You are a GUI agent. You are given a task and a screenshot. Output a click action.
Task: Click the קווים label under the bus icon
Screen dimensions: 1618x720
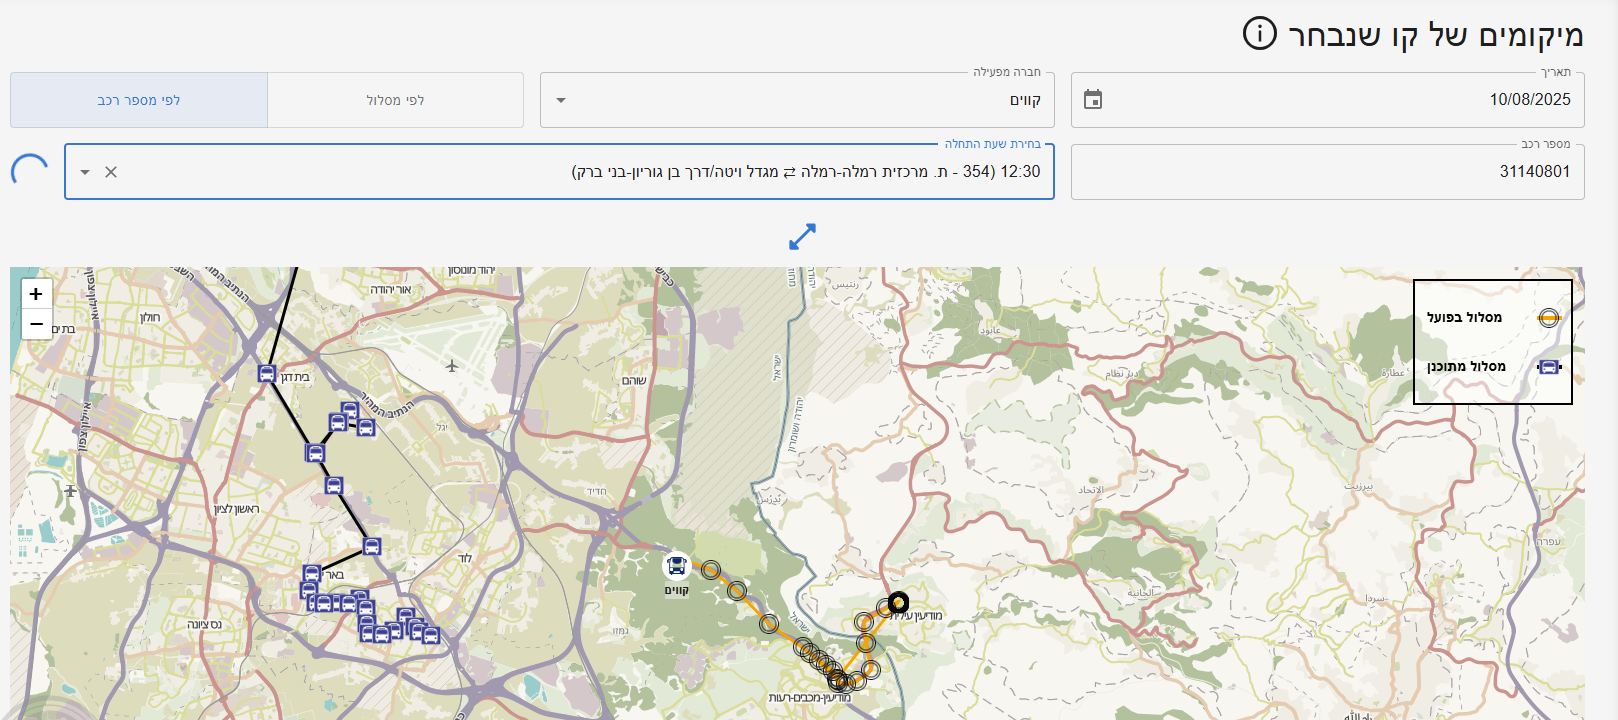click(x=677, y=591)
